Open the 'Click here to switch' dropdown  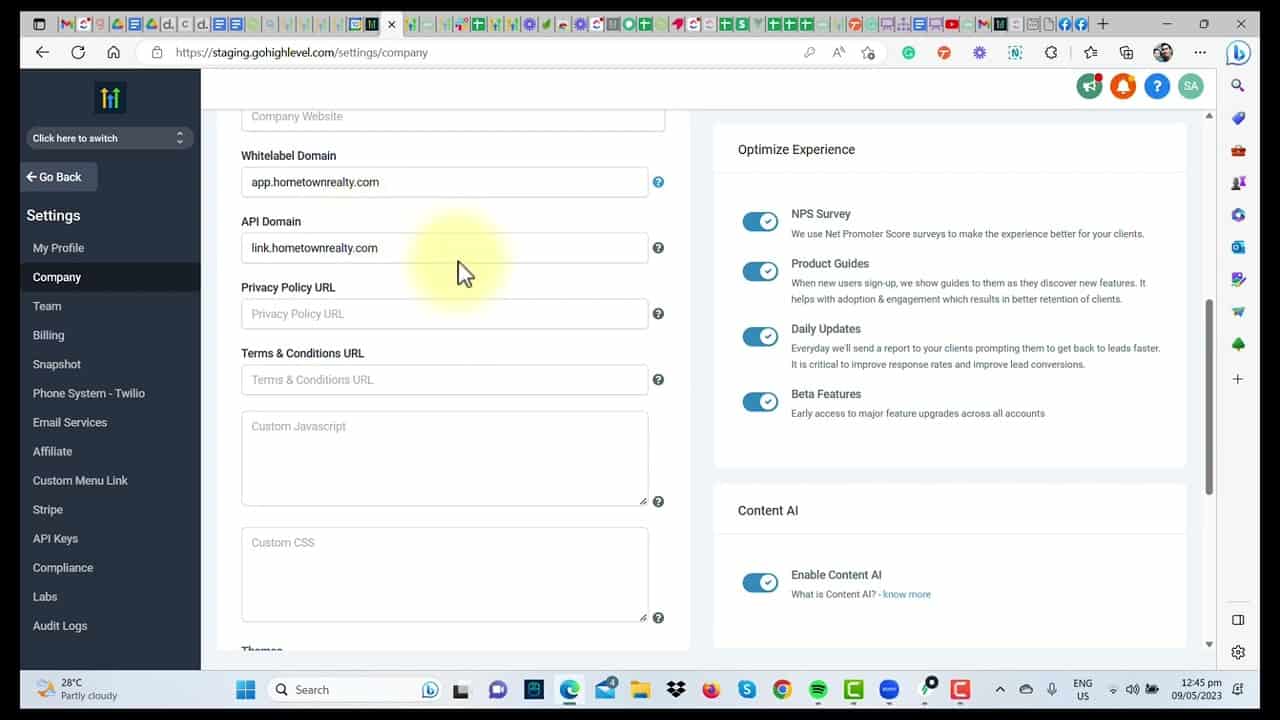click(109, 138)
